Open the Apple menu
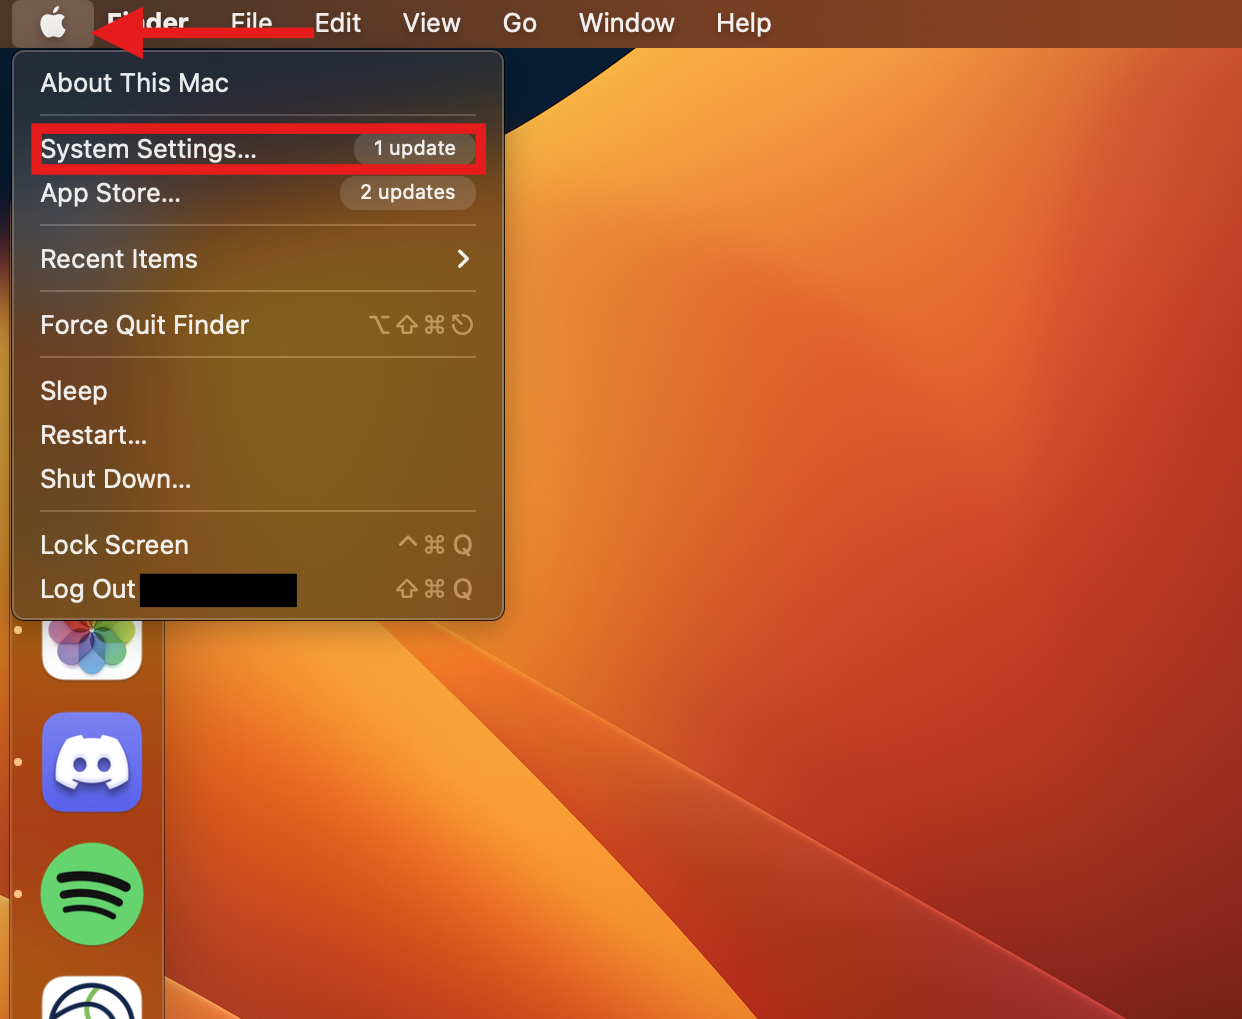The image size is (1242, 1019). pyautogui.click(x=52, y=23)
